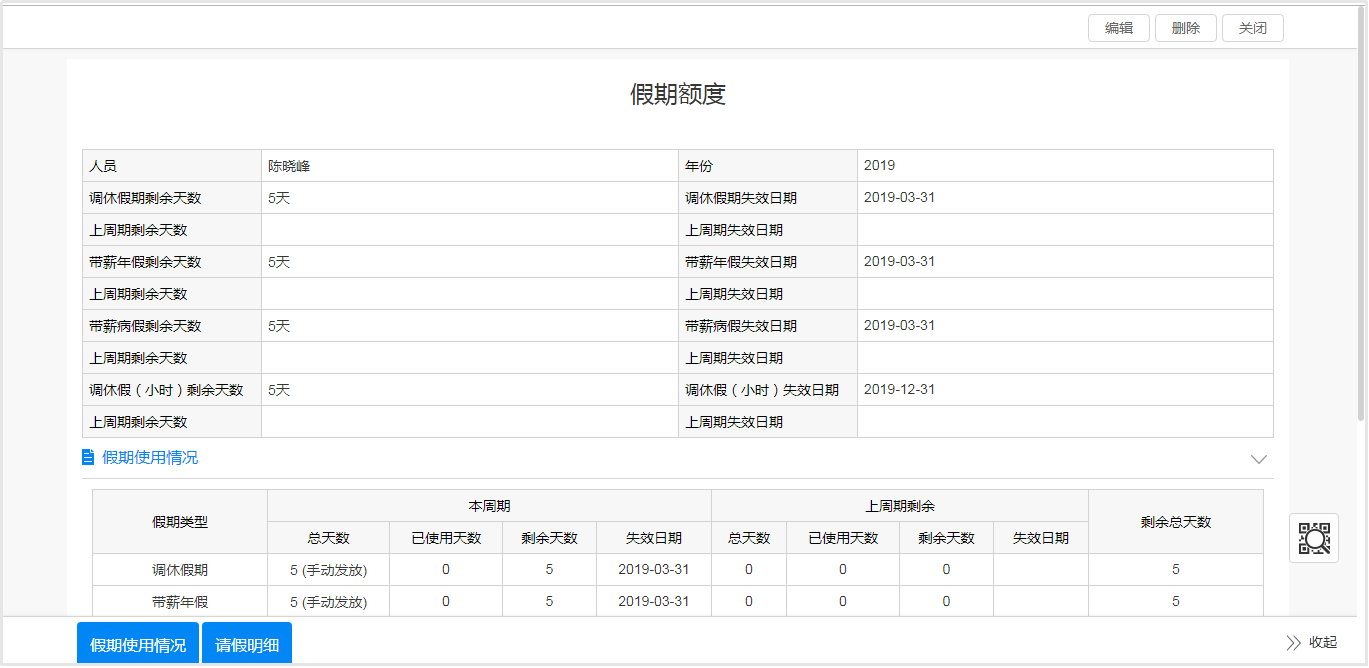Click the 收起 collapse control
This screenshot has height=668, width=1369.
1323,642
